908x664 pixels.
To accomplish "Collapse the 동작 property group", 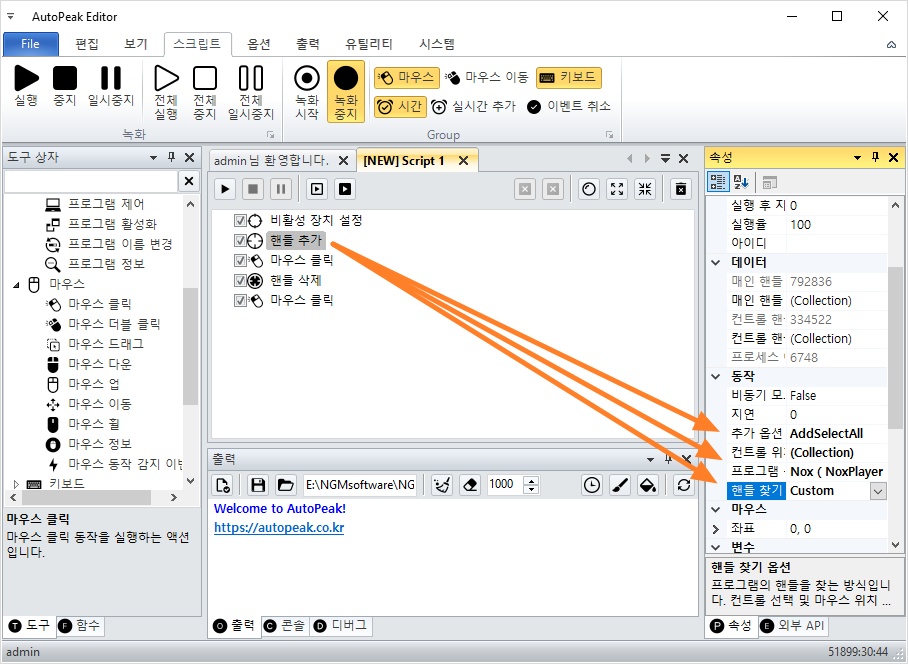I will coord(716,376).
